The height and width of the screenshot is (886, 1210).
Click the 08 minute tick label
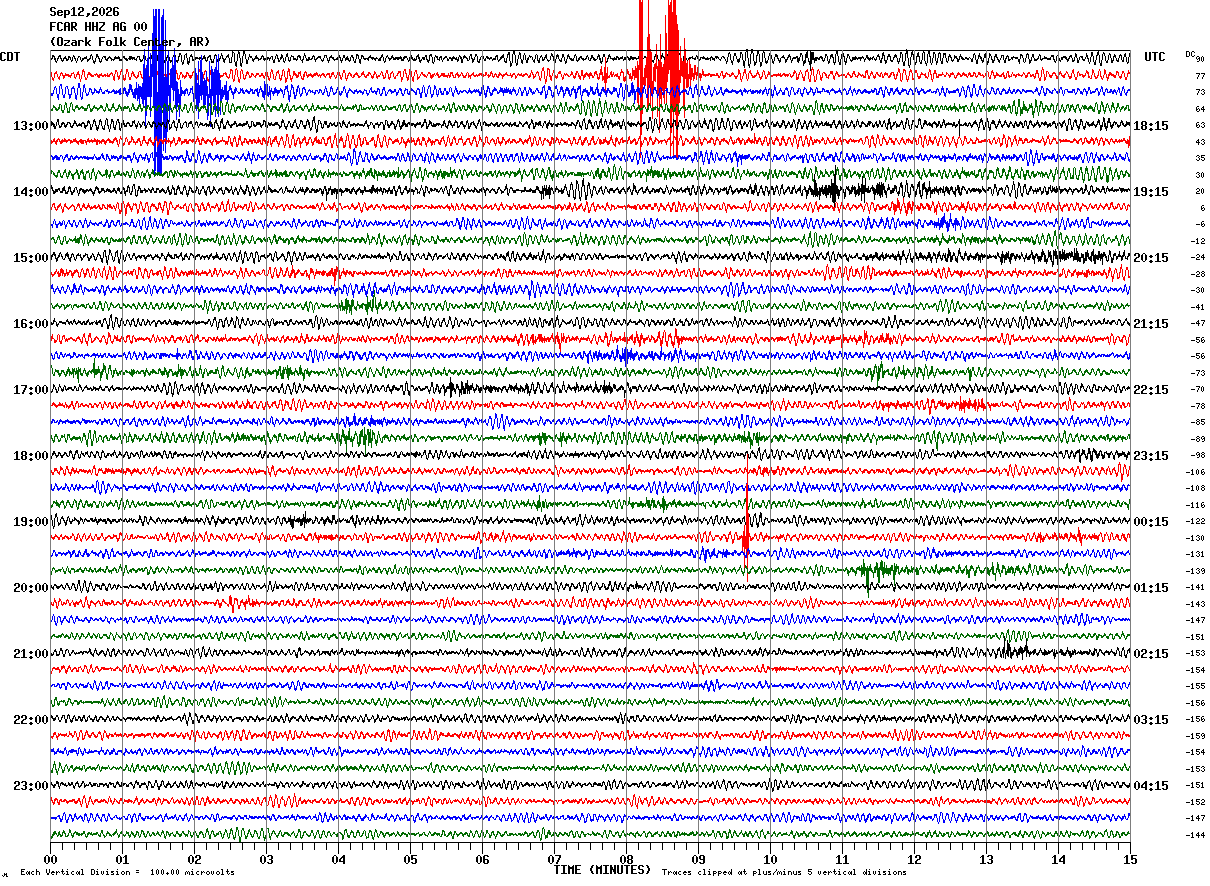pyautogui.click(x=626, y=859)
